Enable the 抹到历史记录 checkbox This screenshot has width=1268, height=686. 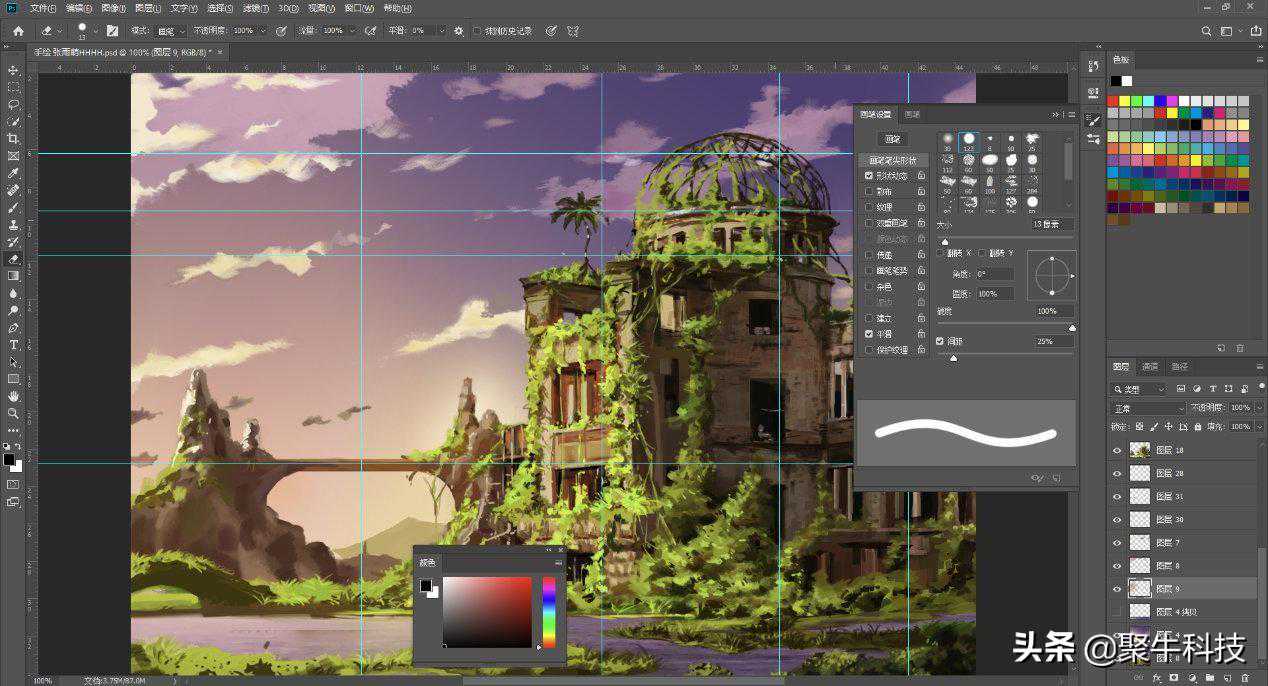477,31
